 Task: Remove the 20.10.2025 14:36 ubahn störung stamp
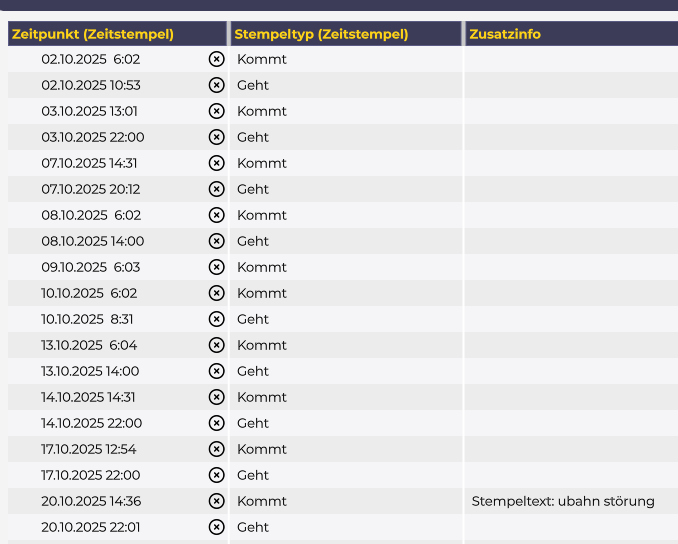[216, 501]
